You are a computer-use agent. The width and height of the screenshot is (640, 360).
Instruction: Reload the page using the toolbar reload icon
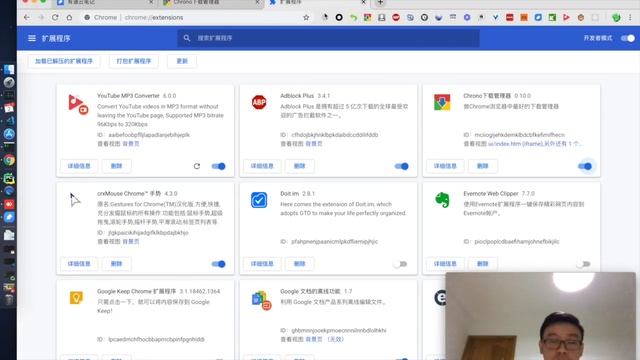click(55, 18)
